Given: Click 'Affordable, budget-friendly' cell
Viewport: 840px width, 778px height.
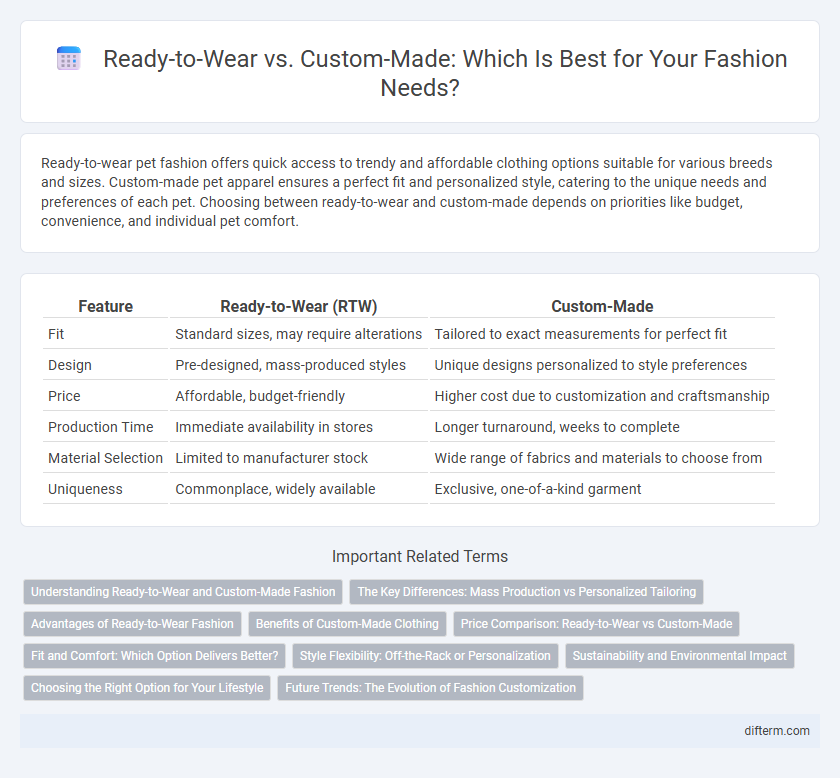Looking at the screenshot, I should coord(299,397).
